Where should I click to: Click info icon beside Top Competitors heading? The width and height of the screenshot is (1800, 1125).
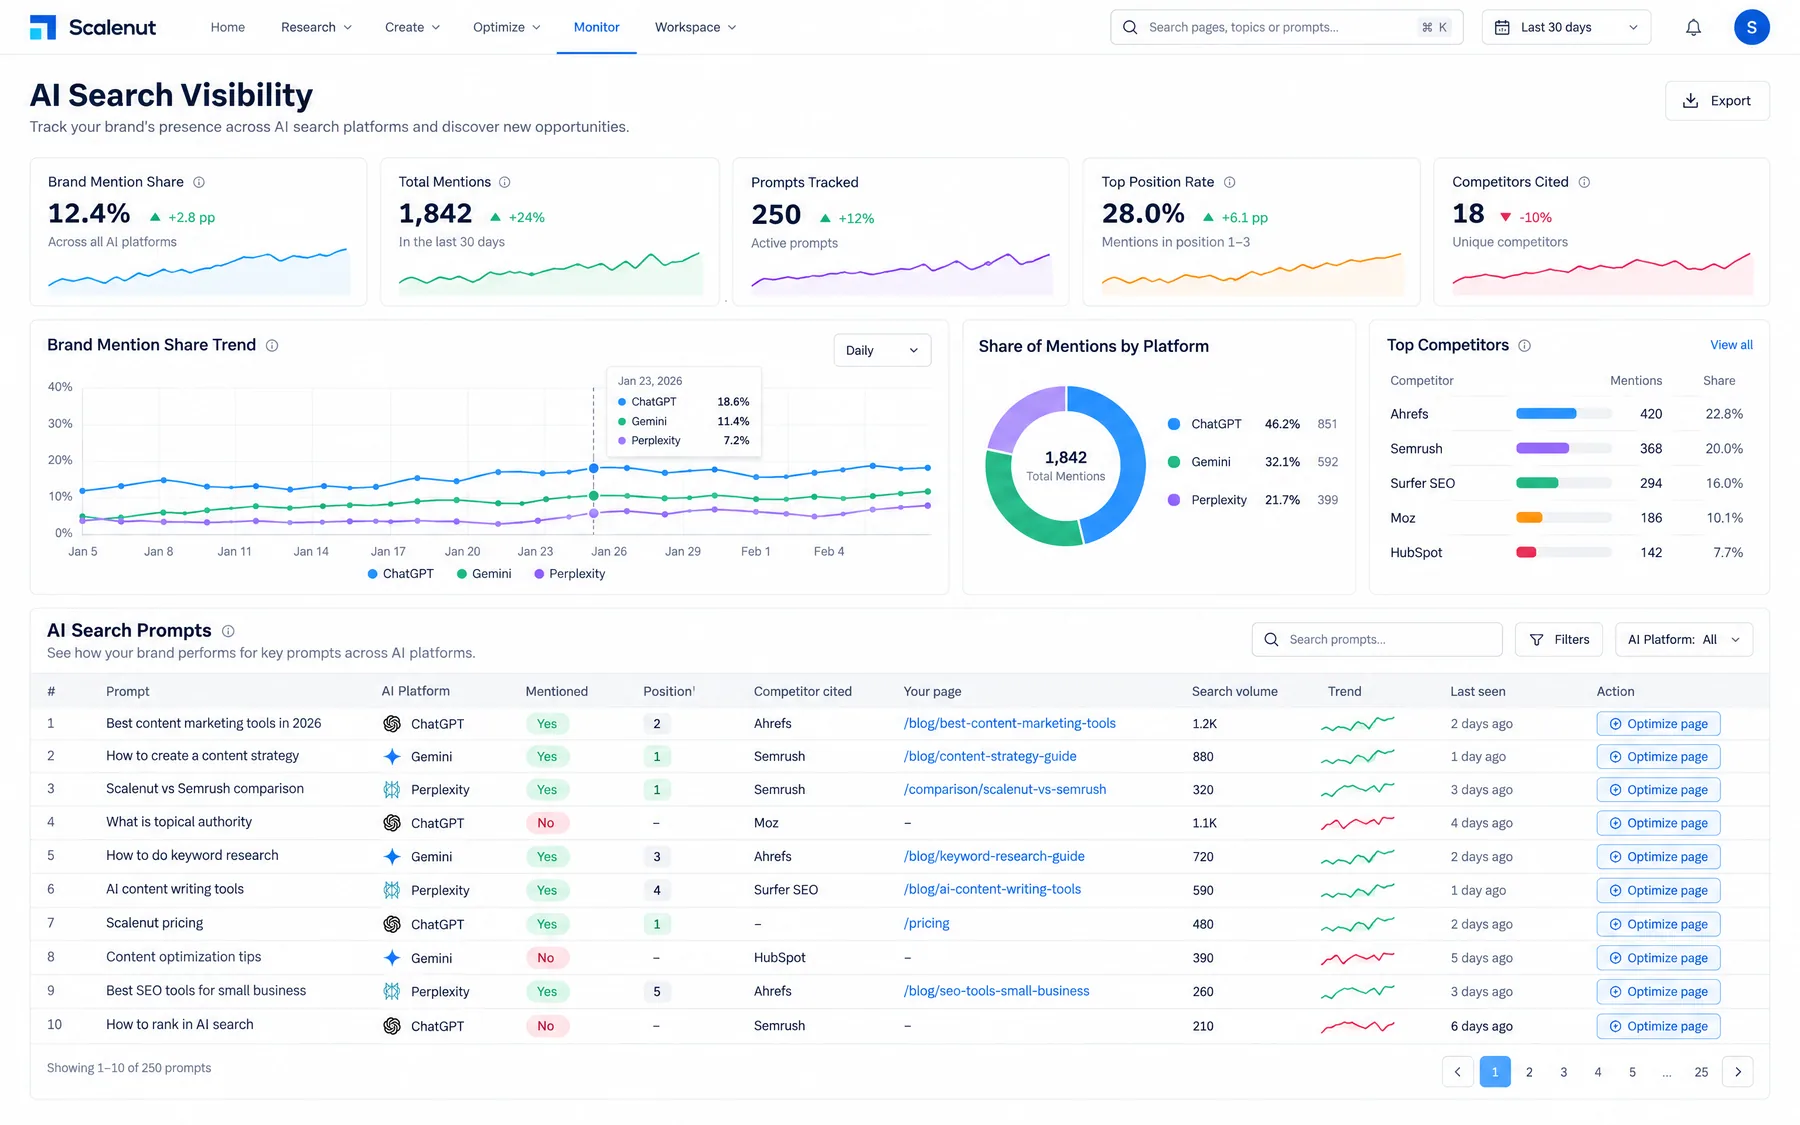click(x=1525, y=345)
